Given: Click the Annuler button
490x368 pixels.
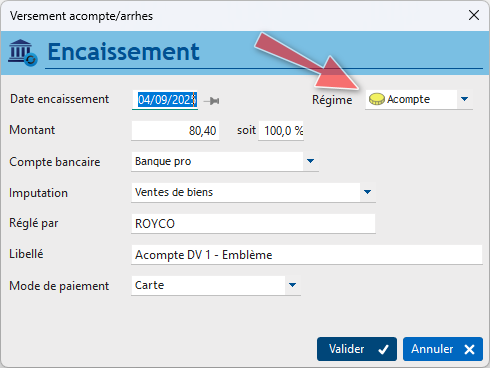Looking at the screenshot, I should (x=443, y=349).
